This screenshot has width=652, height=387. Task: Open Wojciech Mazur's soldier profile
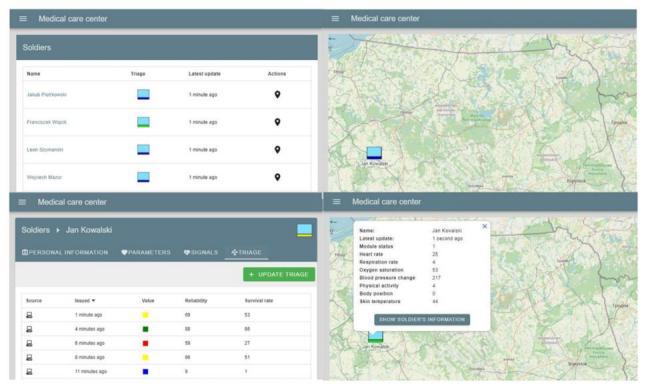44,177
